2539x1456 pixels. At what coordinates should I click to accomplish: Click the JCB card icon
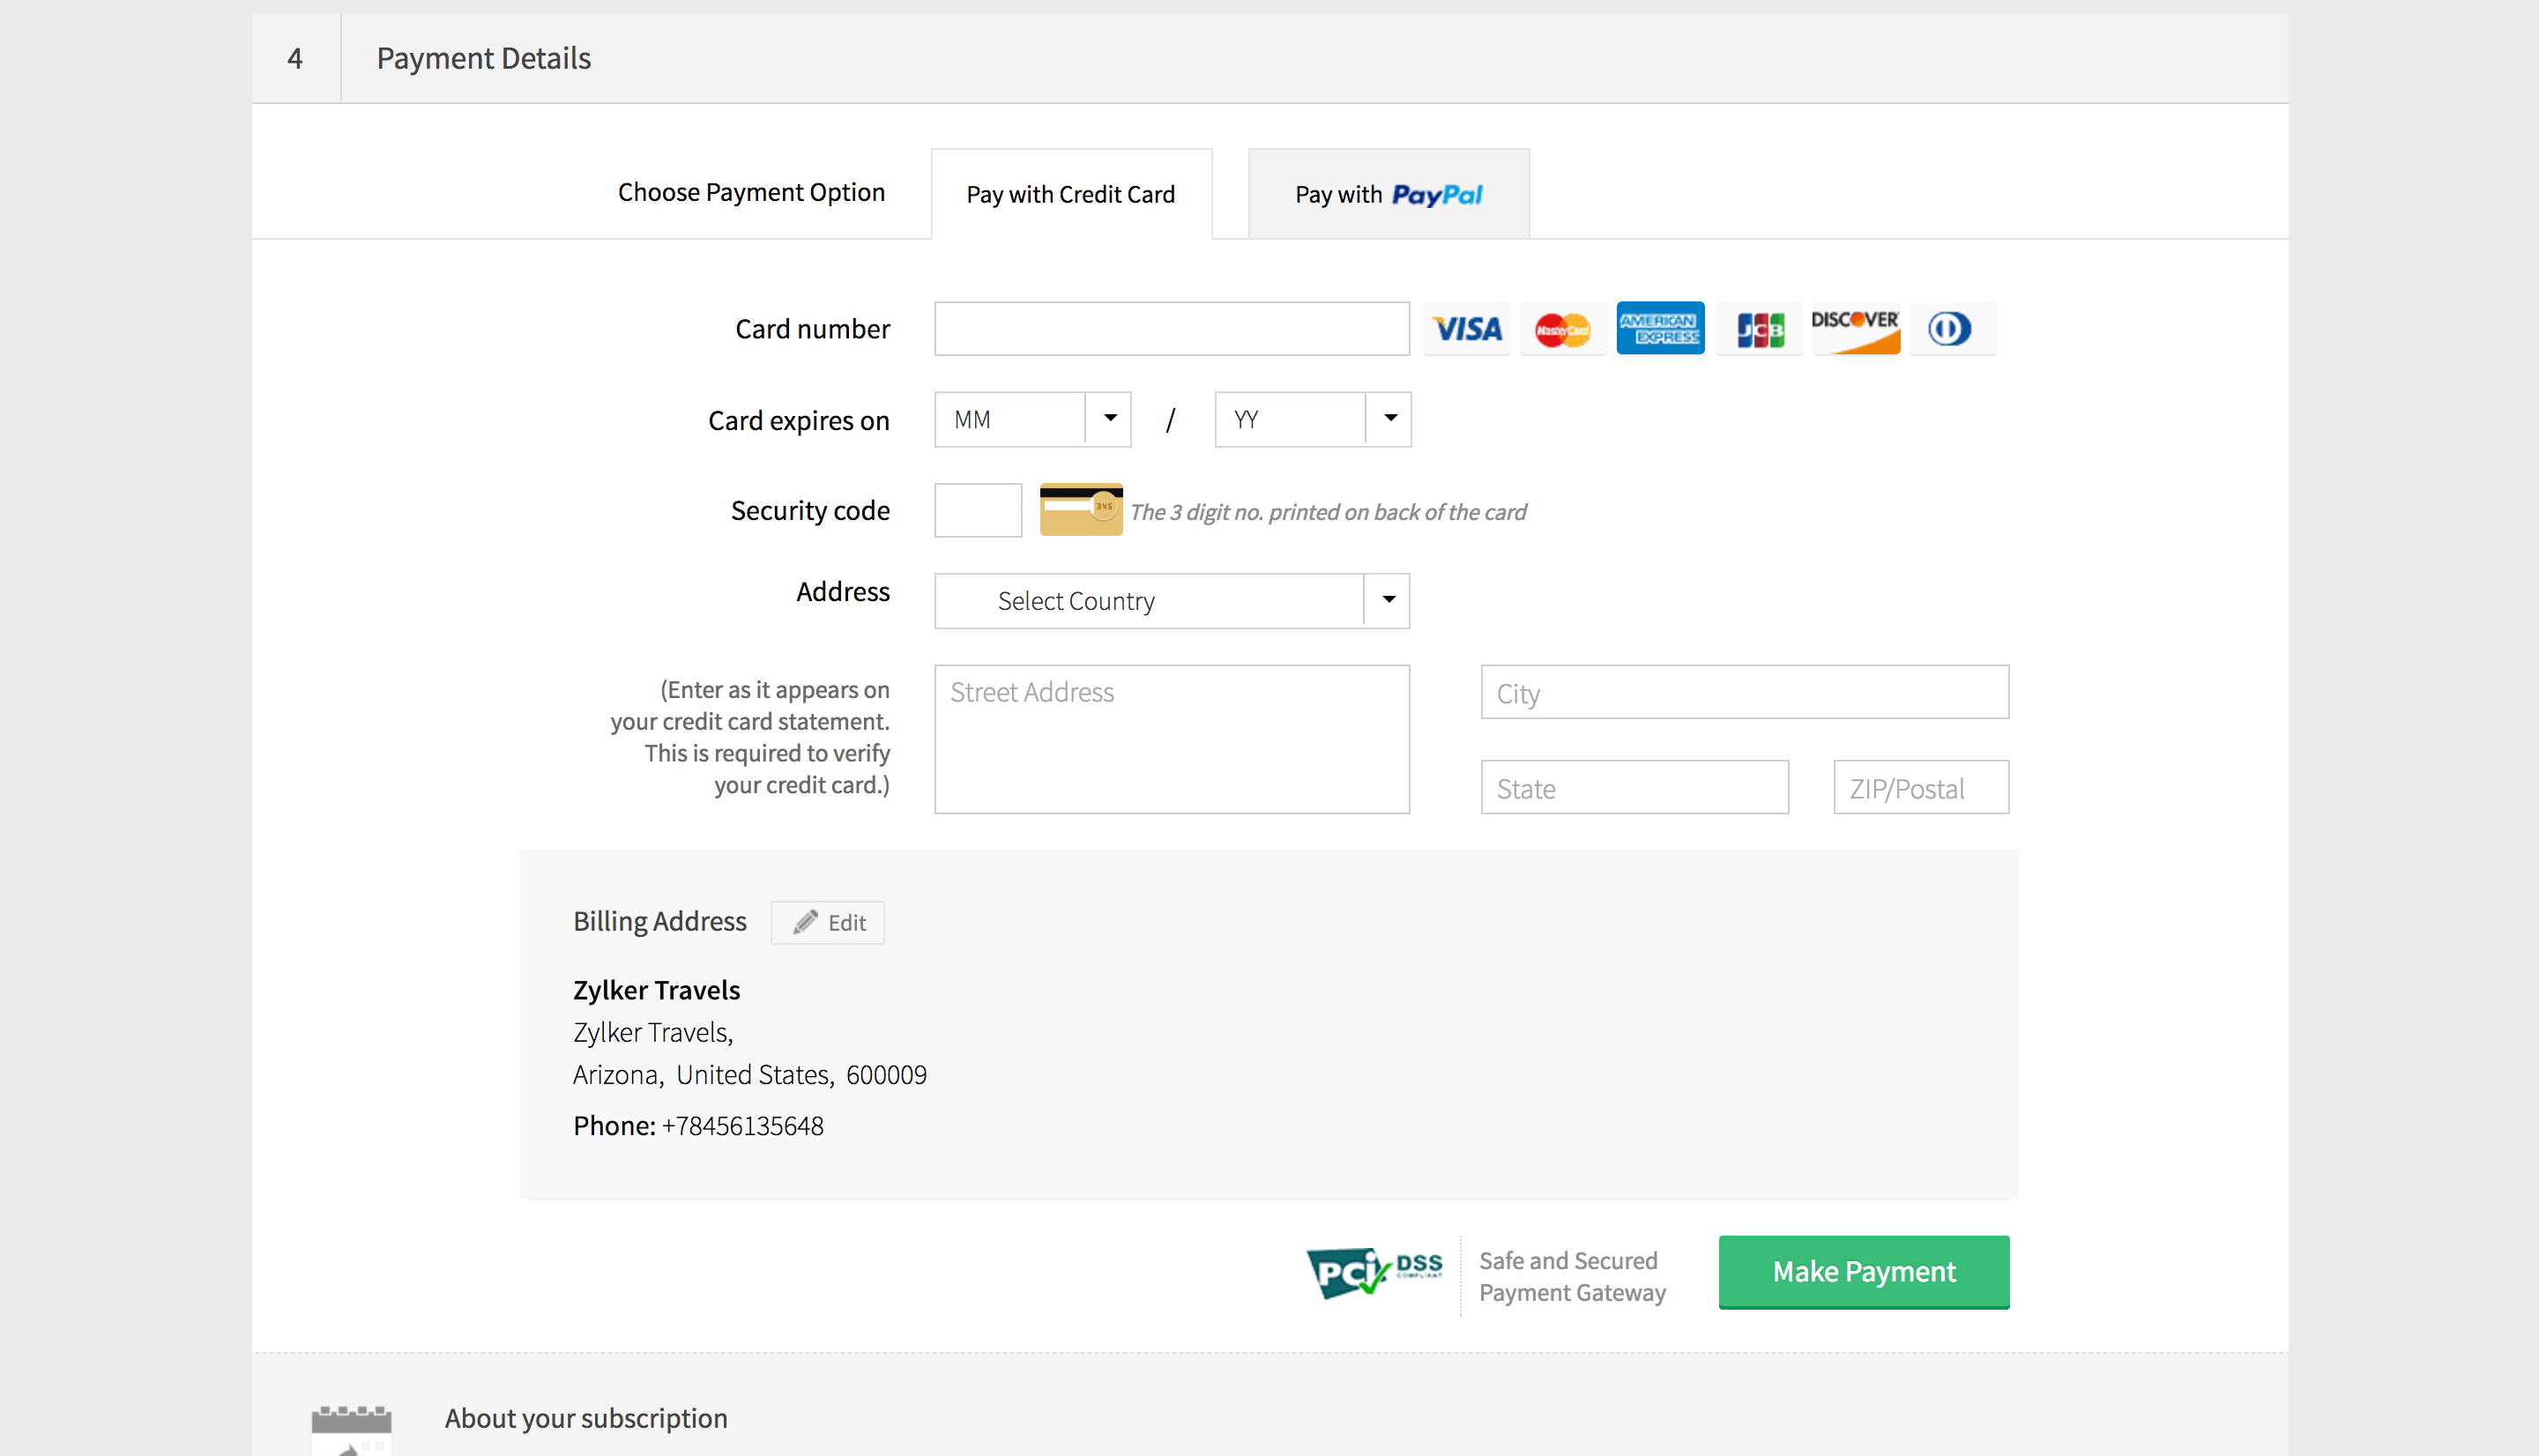click(x=1759, y=329)
